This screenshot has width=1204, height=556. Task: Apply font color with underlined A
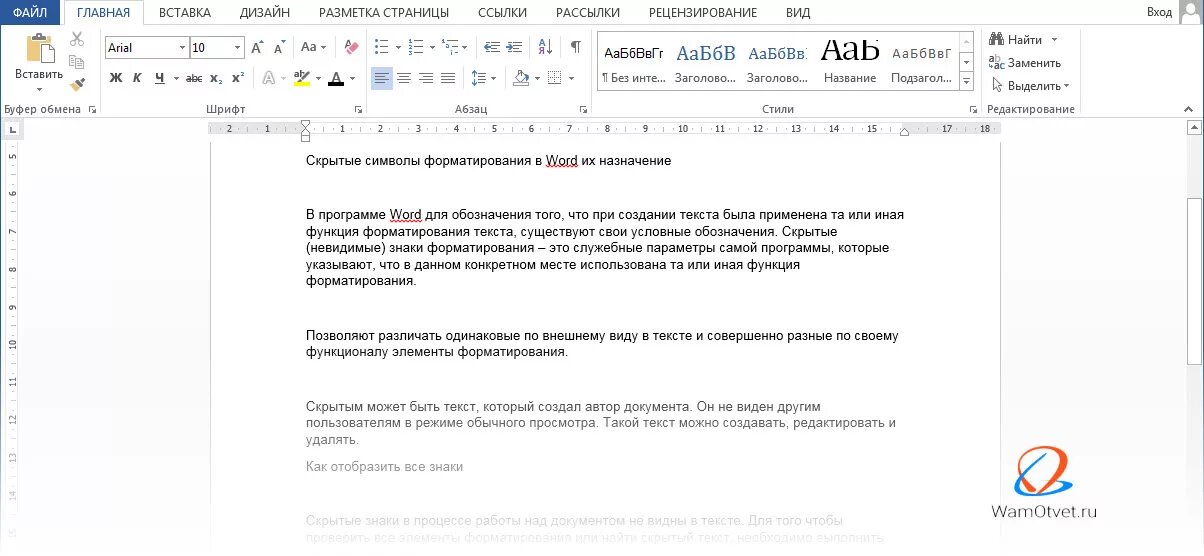coord(336,78)
